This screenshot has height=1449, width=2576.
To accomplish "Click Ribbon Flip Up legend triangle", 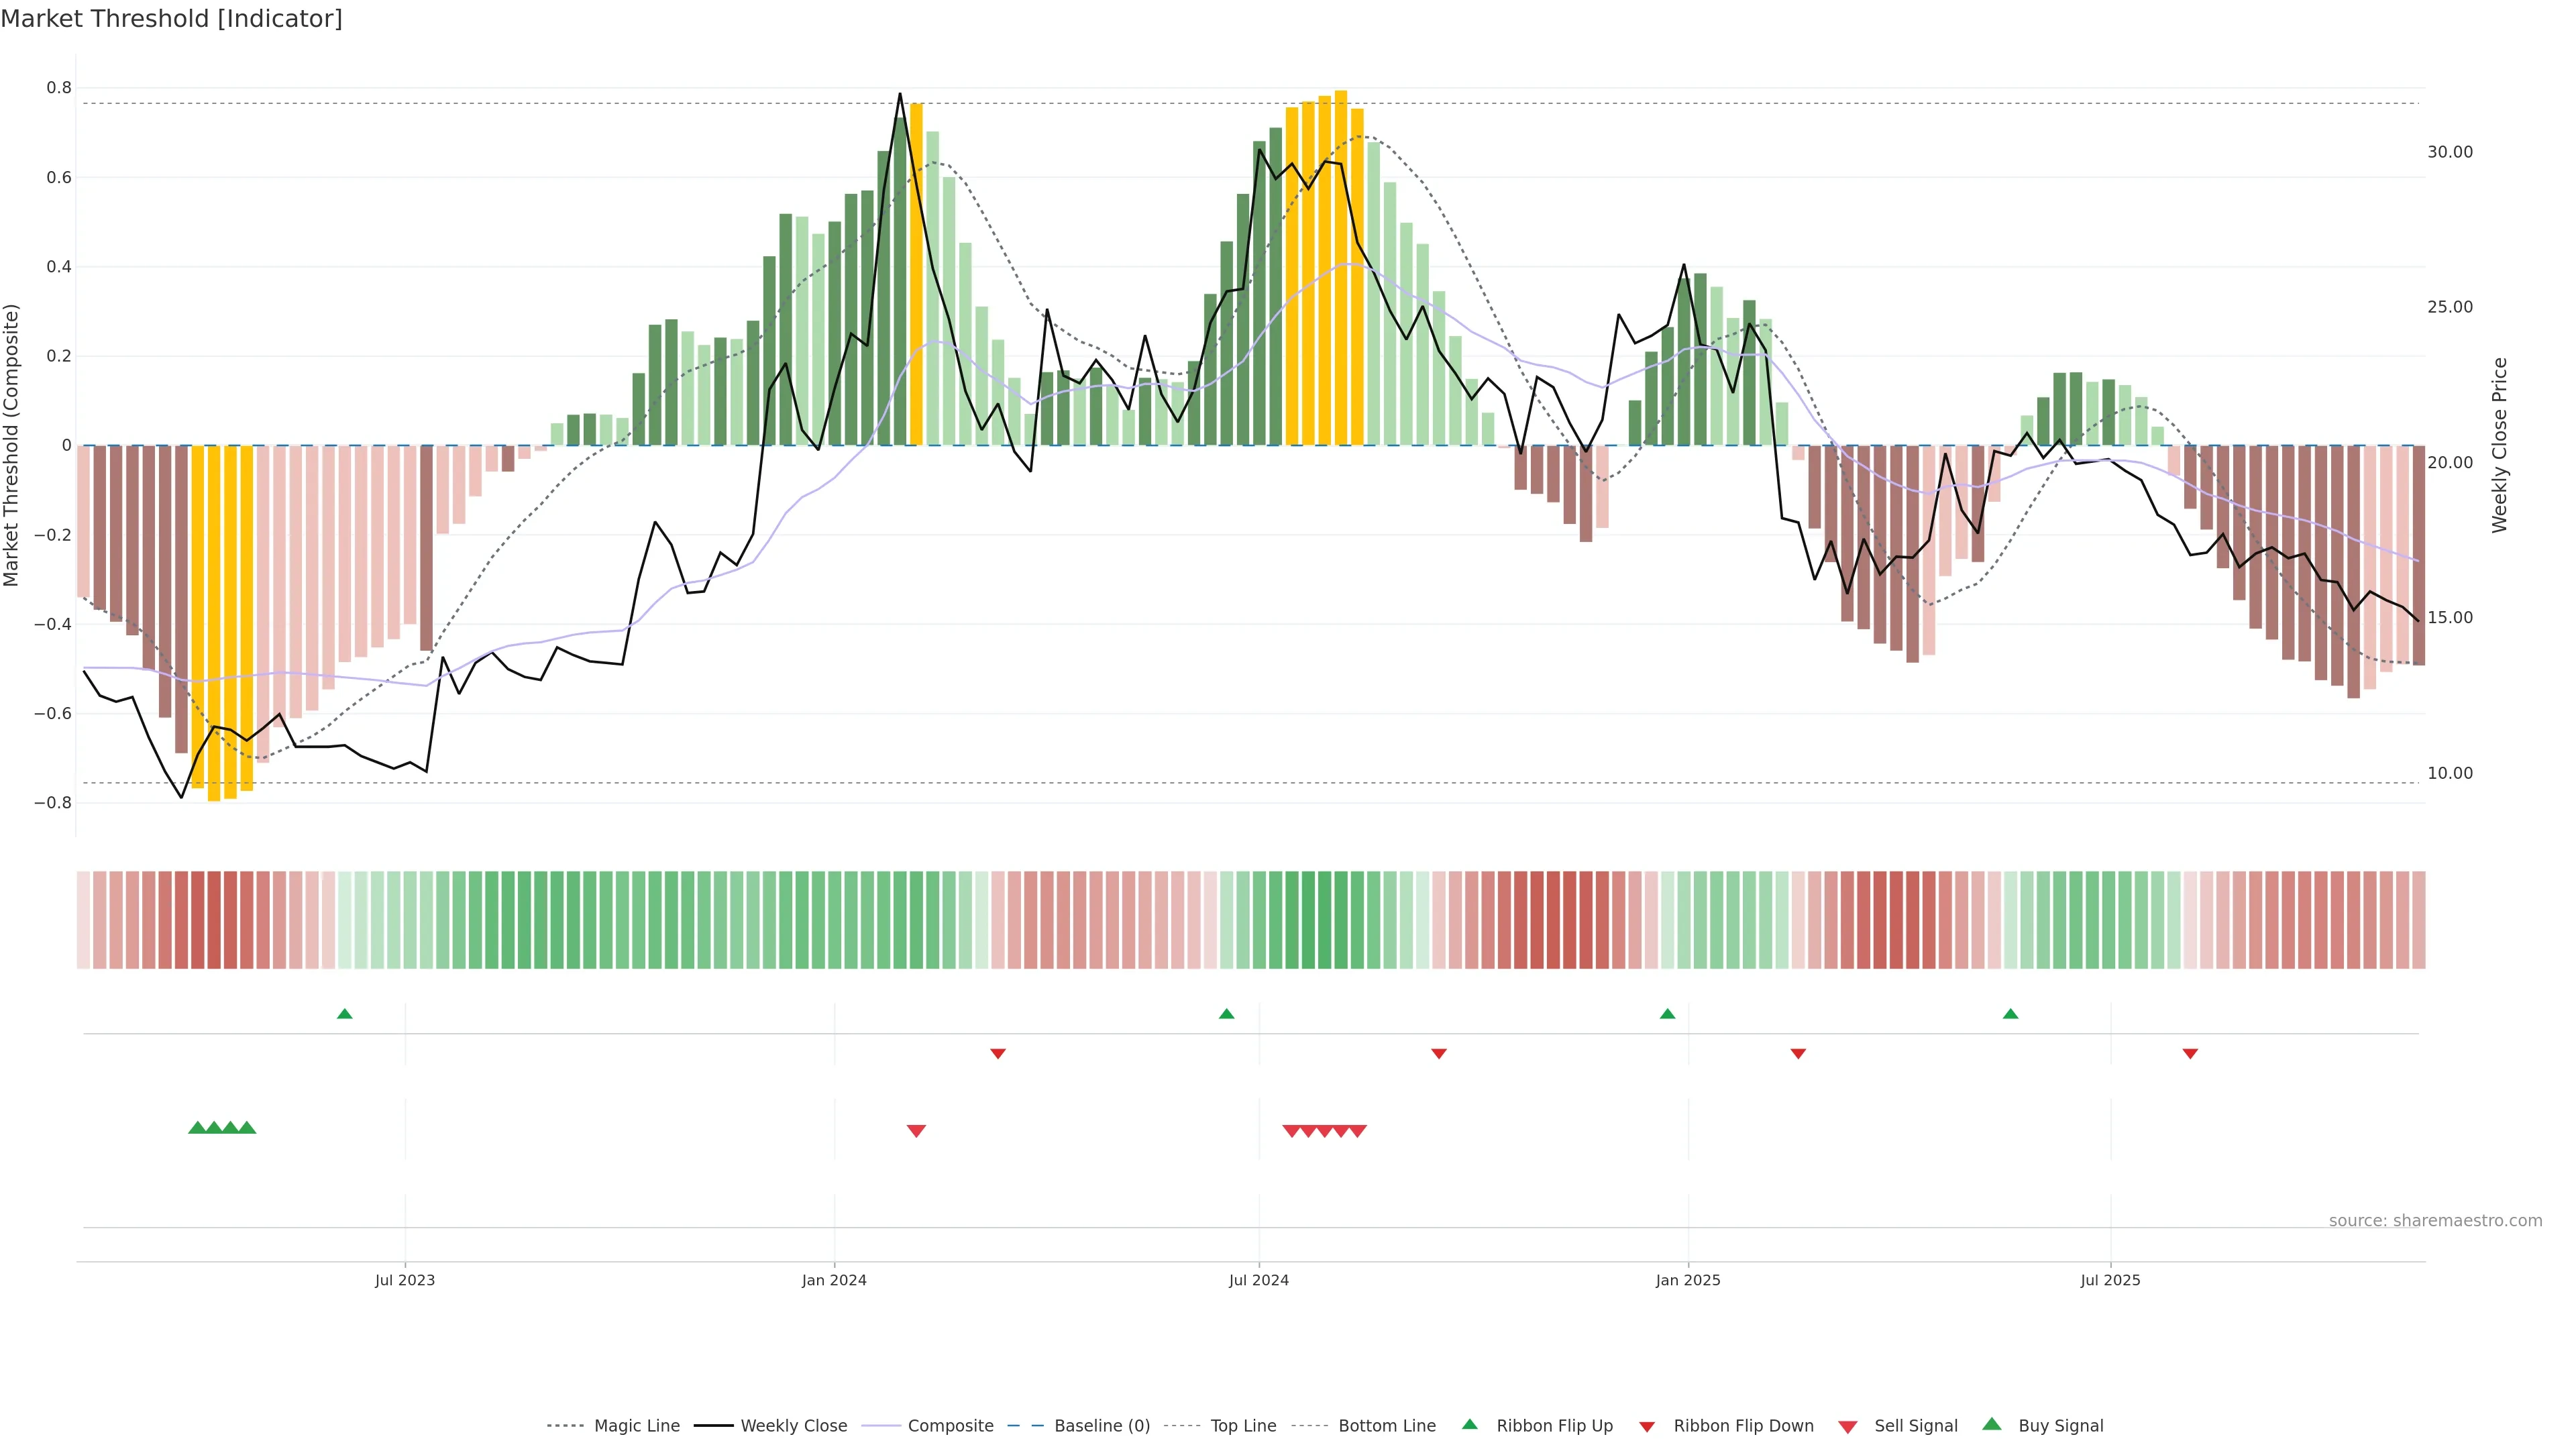I will click(x=1470, y=1424).
